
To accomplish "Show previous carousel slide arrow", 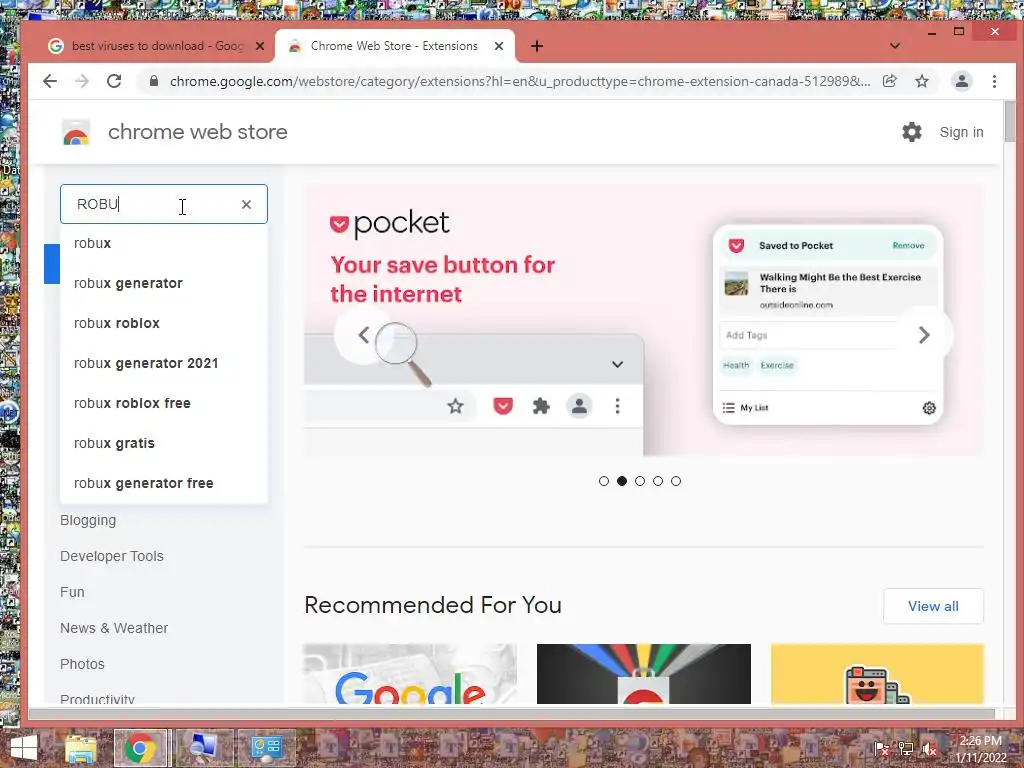I will (363, 335).
